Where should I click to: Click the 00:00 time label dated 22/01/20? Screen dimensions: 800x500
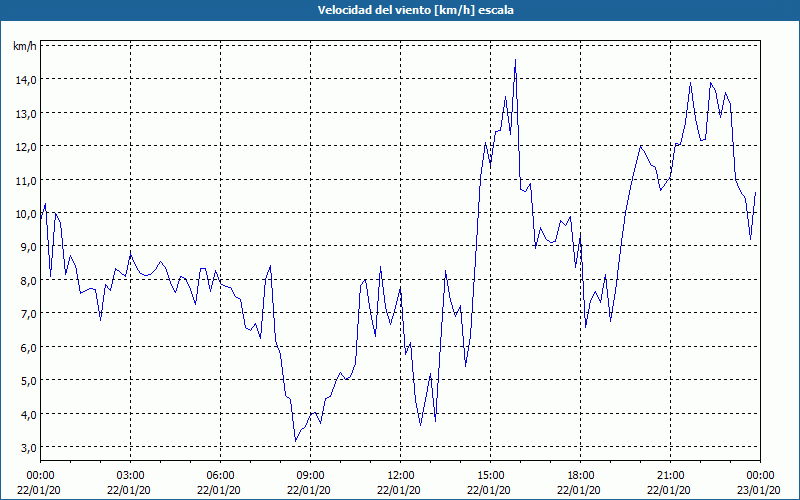point(40,476)
